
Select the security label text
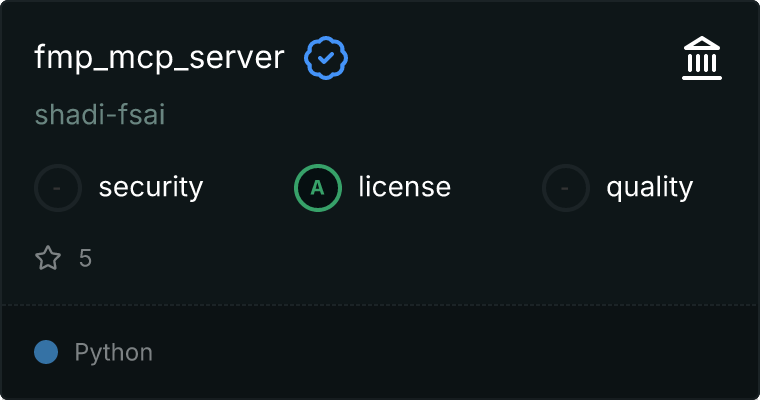[150, 187]
